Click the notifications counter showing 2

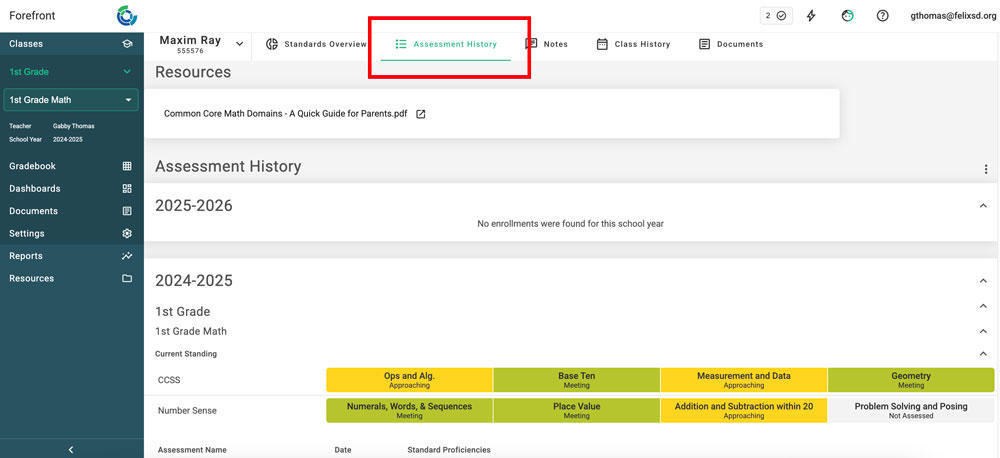775,16
